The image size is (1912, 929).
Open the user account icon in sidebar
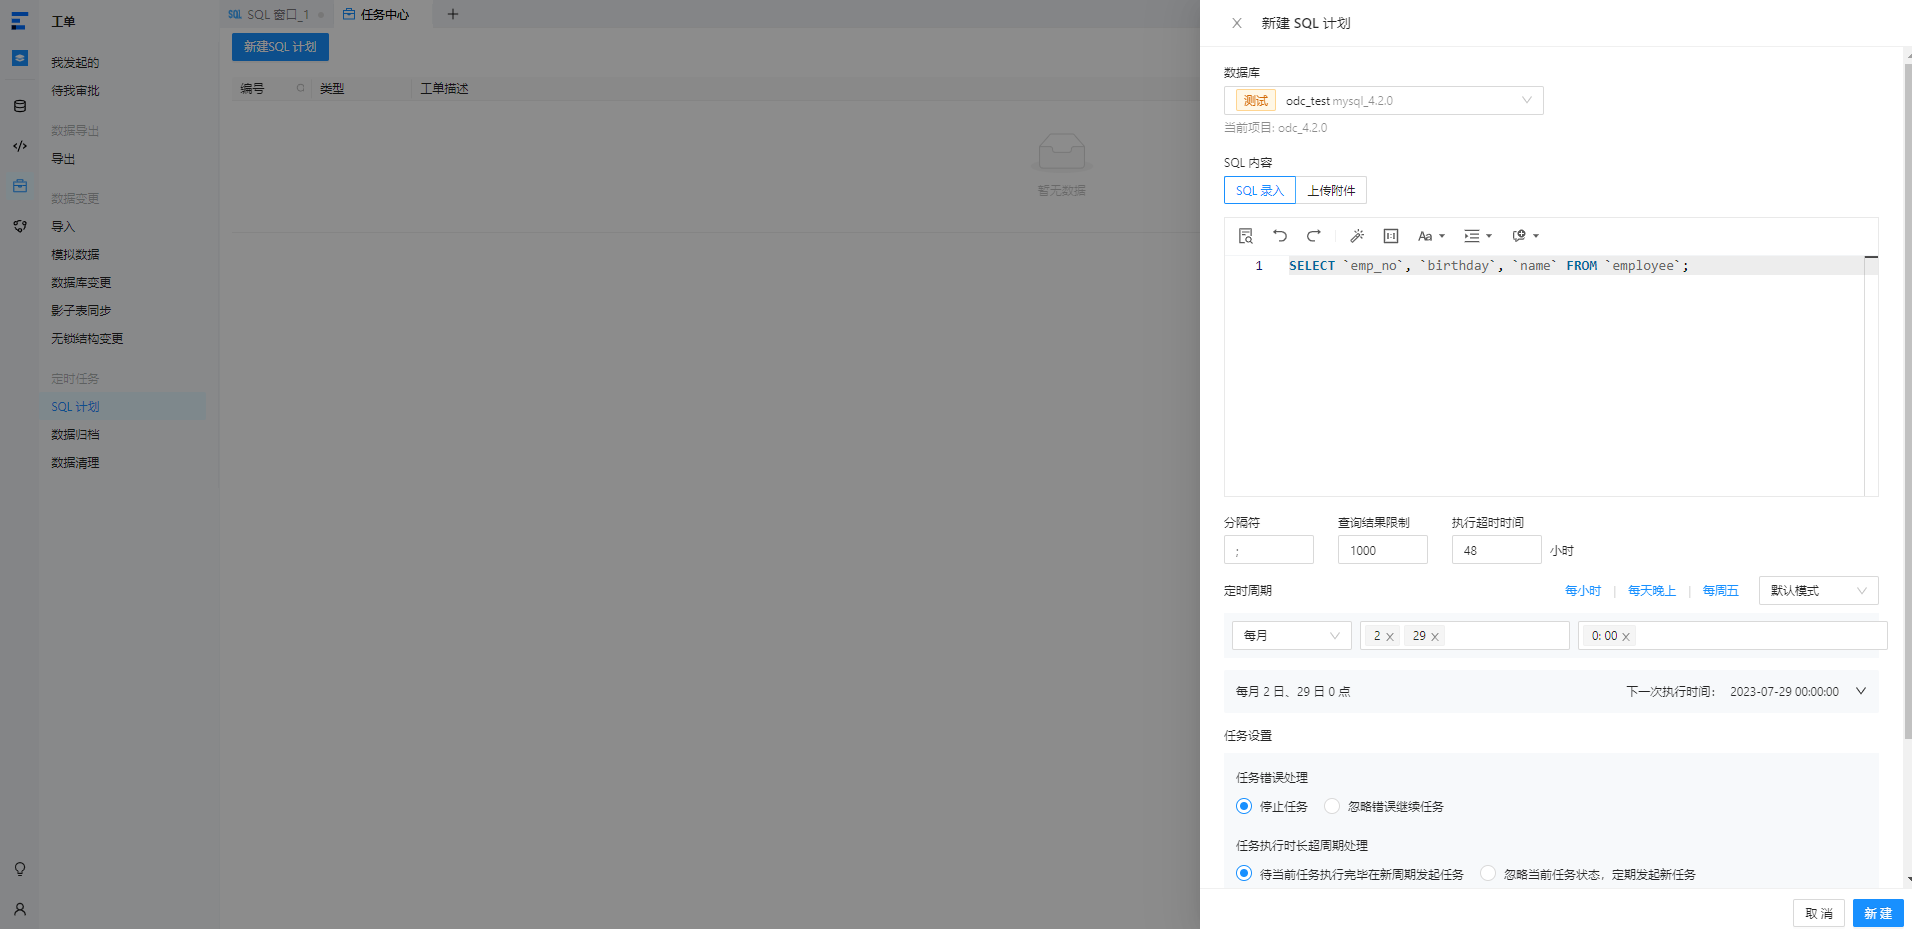[x=20, y=909]
